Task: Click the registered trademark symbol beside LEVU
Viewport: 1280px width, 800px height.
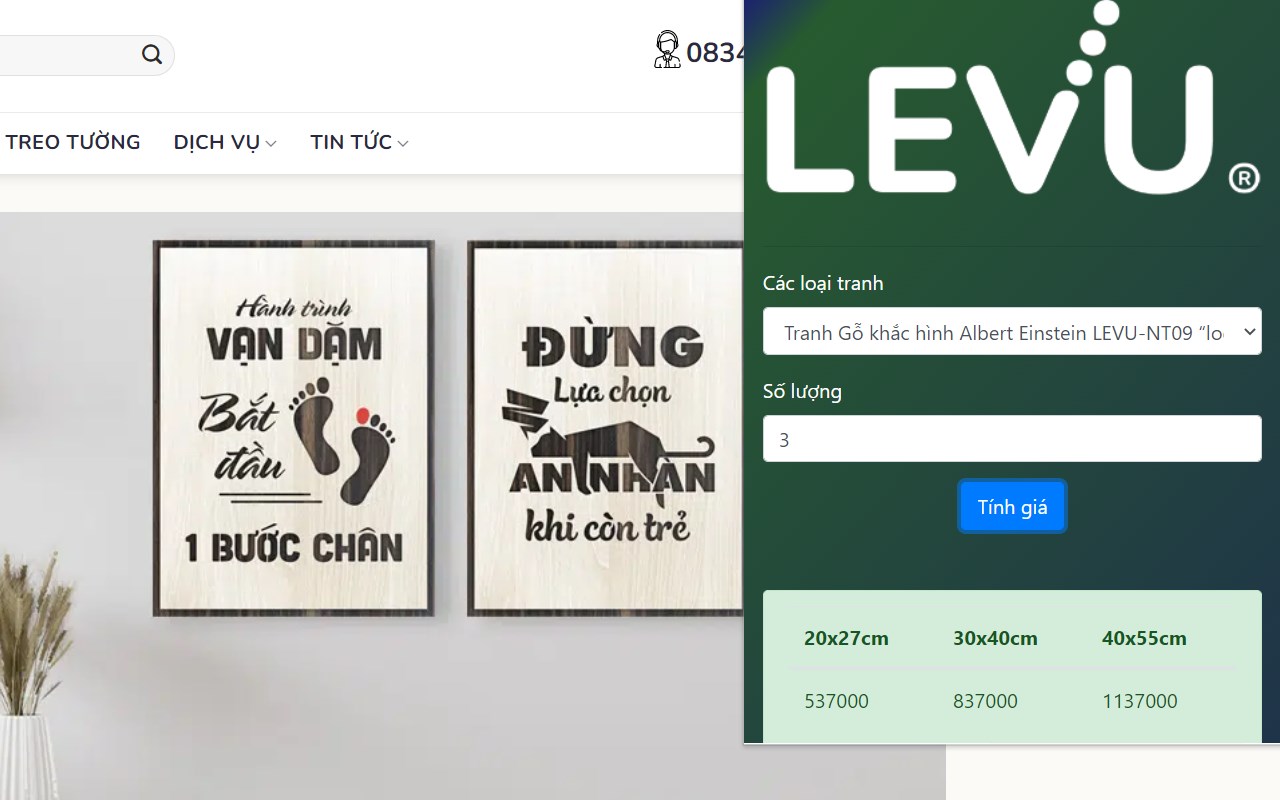Action: pos(1243,179)
